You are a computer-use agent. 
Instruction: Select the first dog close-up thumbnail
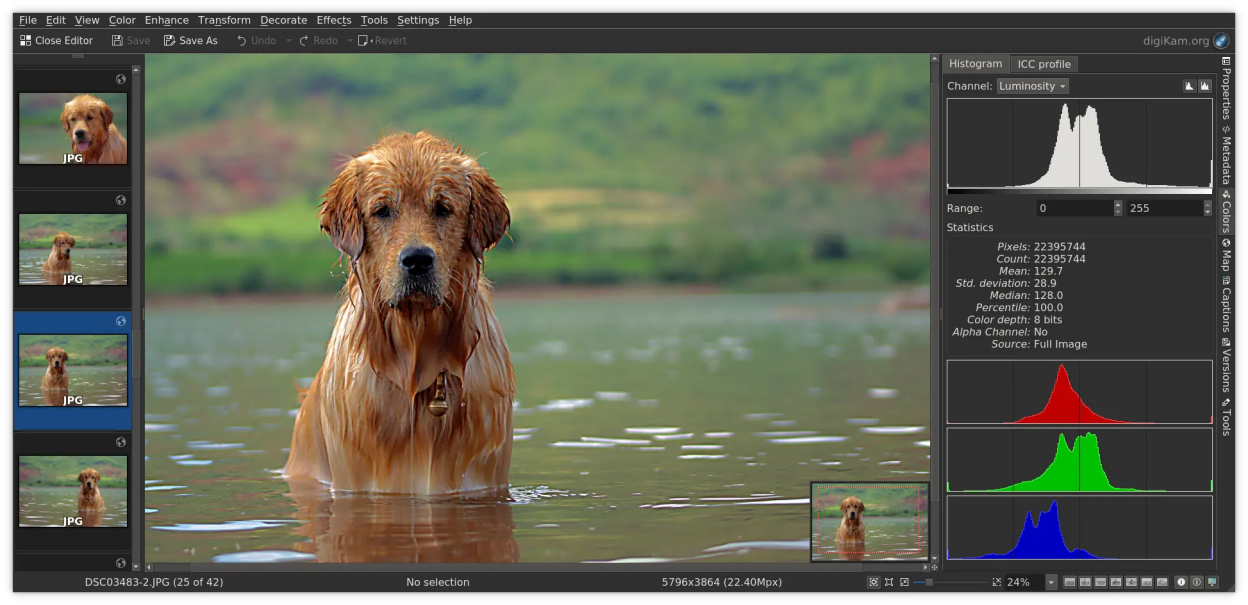(73, 128)
